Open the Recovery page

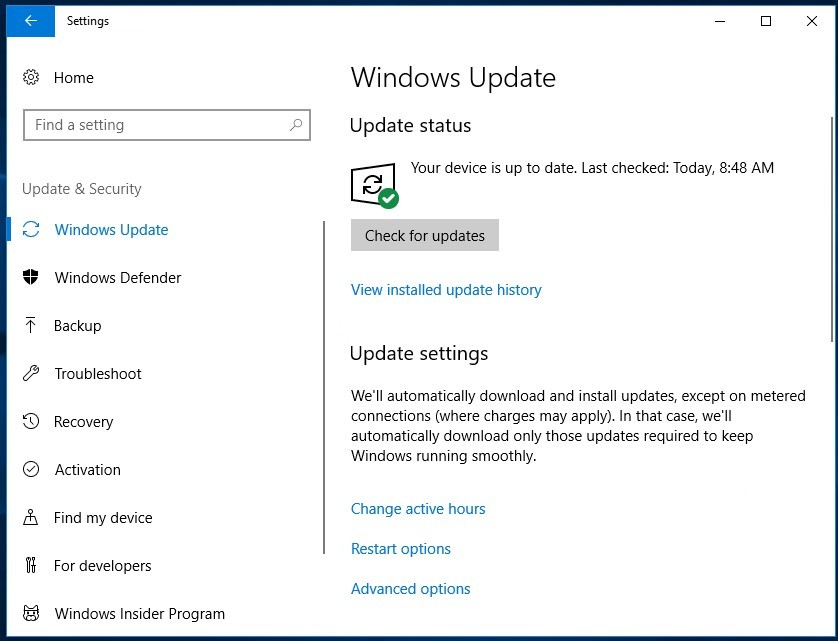pos(83,422)
